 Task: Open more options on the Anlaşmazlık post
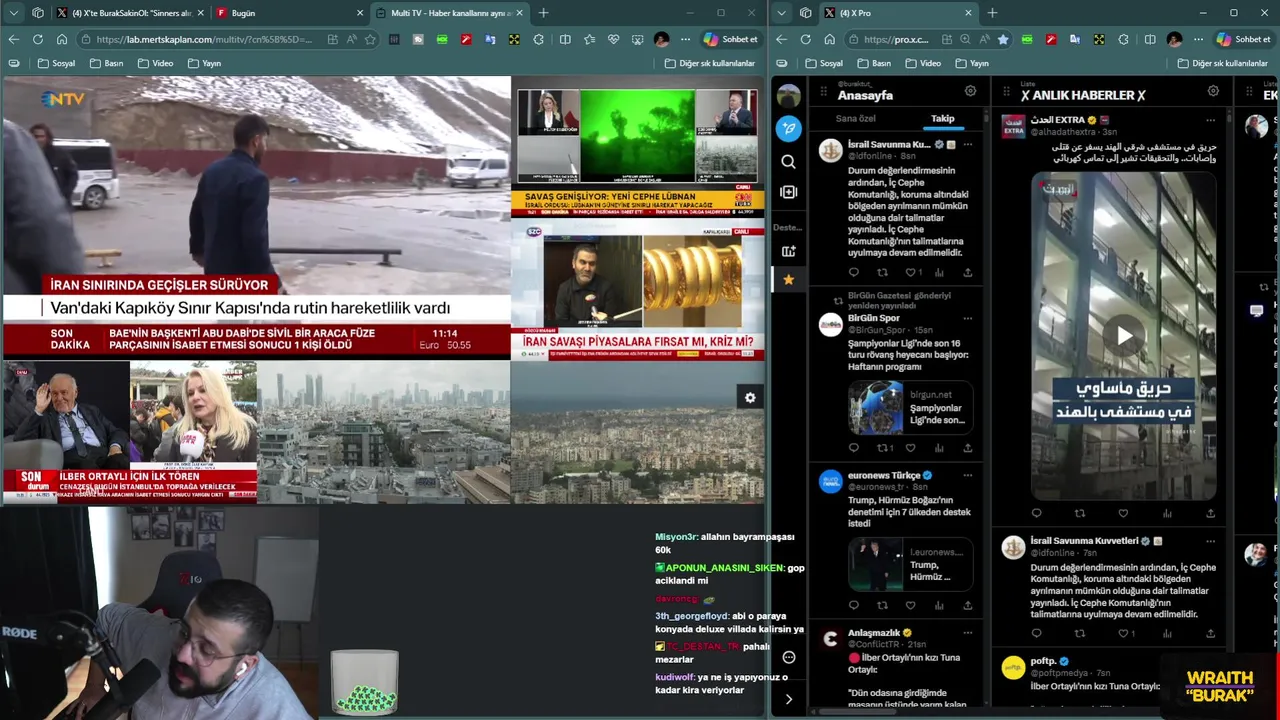click(x=967, y=633)
